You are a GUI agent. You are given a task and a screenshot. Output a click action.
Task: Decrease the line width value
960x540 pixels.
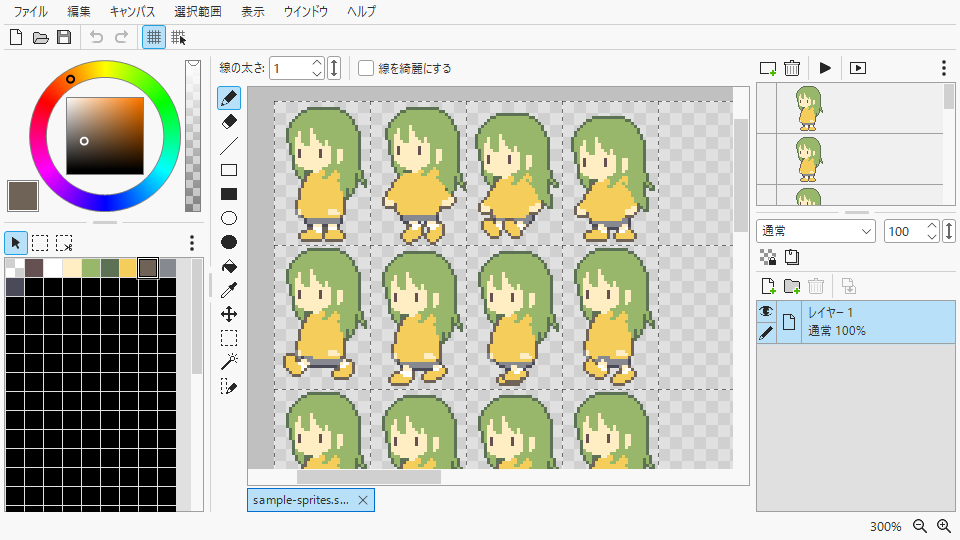click(x=317, y=73)
